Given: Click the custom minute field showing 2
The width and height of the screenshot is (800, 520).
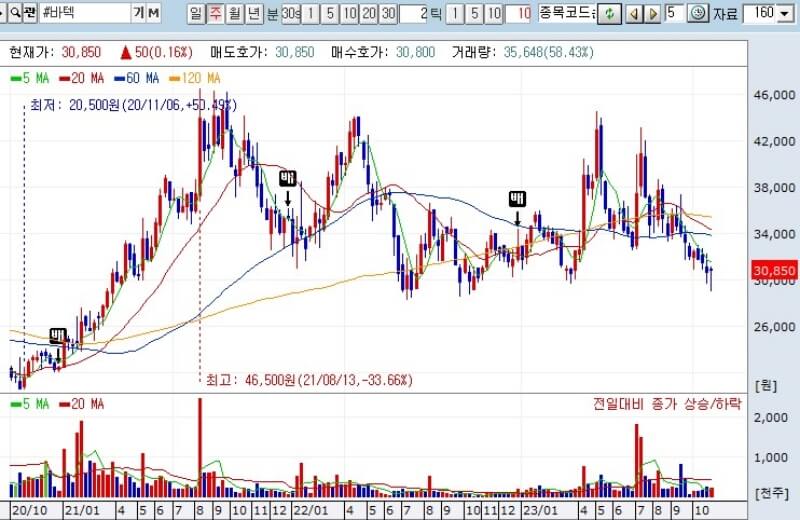Looking at the screenshot, I should point(414,13).
